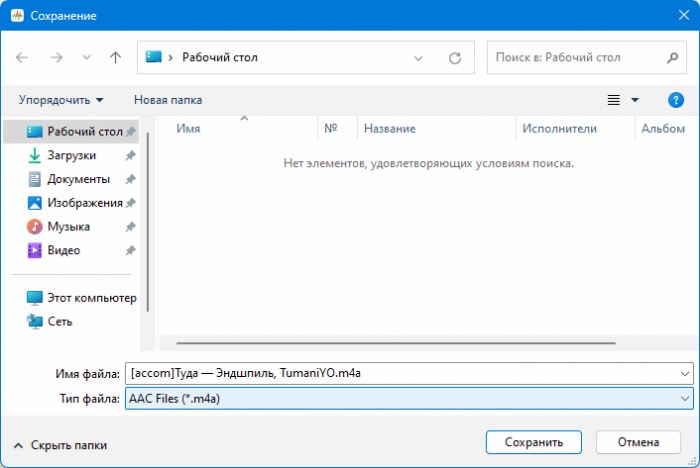This screenshot has width=700, height=468.
Task: Open help via question mark icon
Action: click(x=675, y=100)
